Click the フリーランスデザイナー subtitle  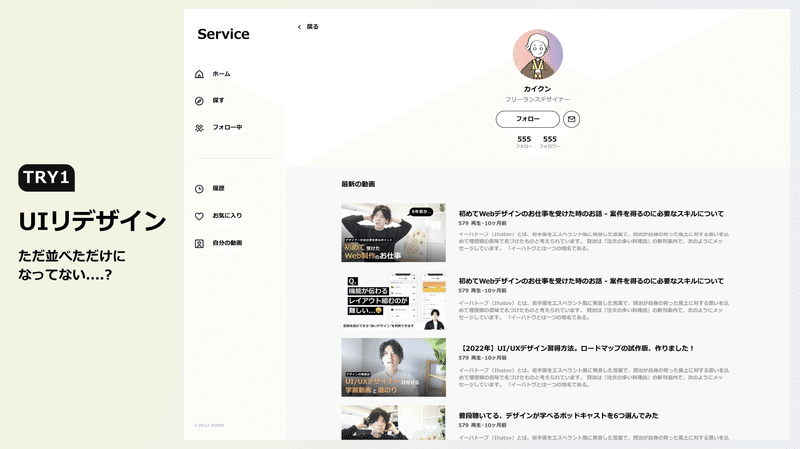pos(537,99)
